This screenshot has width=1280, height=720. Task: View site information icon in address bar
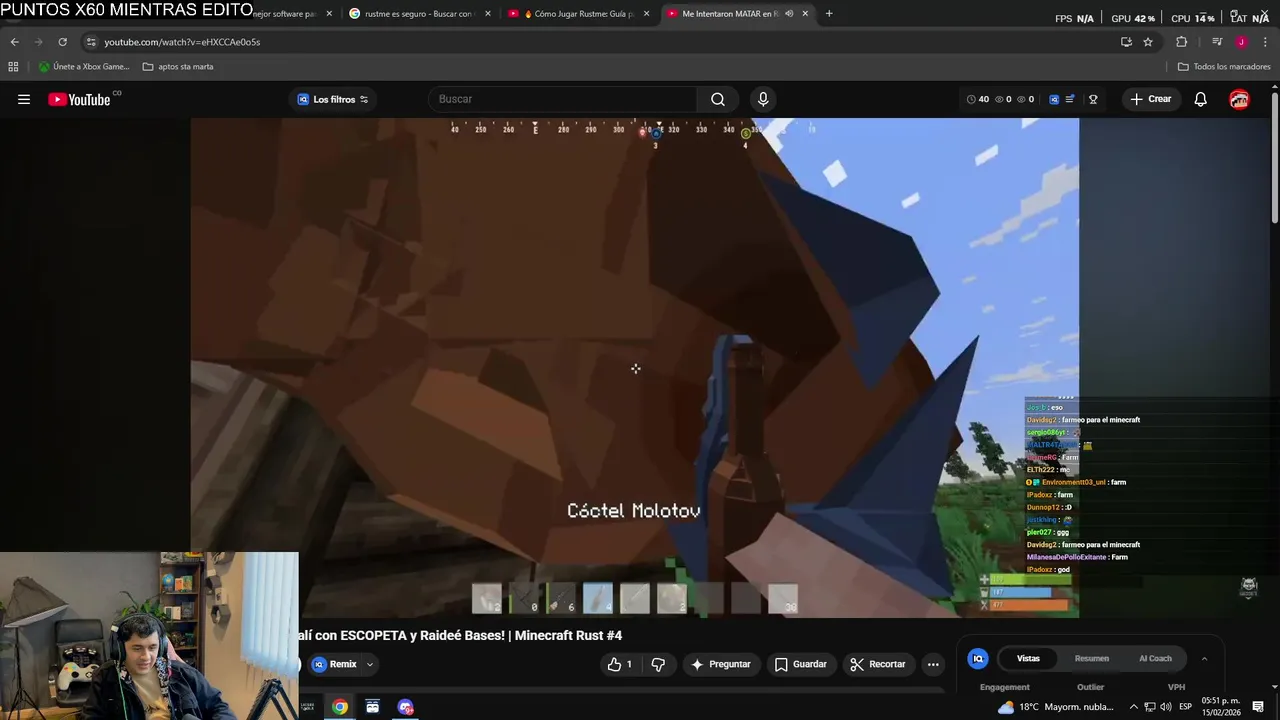coord(91,42)
